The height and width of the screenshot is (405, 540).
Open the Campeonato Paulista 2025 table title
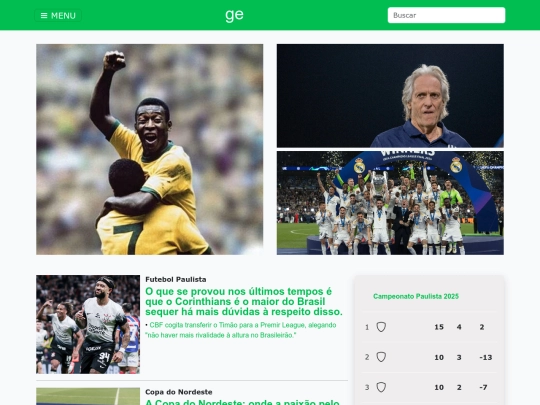click(x=416, y=296)
